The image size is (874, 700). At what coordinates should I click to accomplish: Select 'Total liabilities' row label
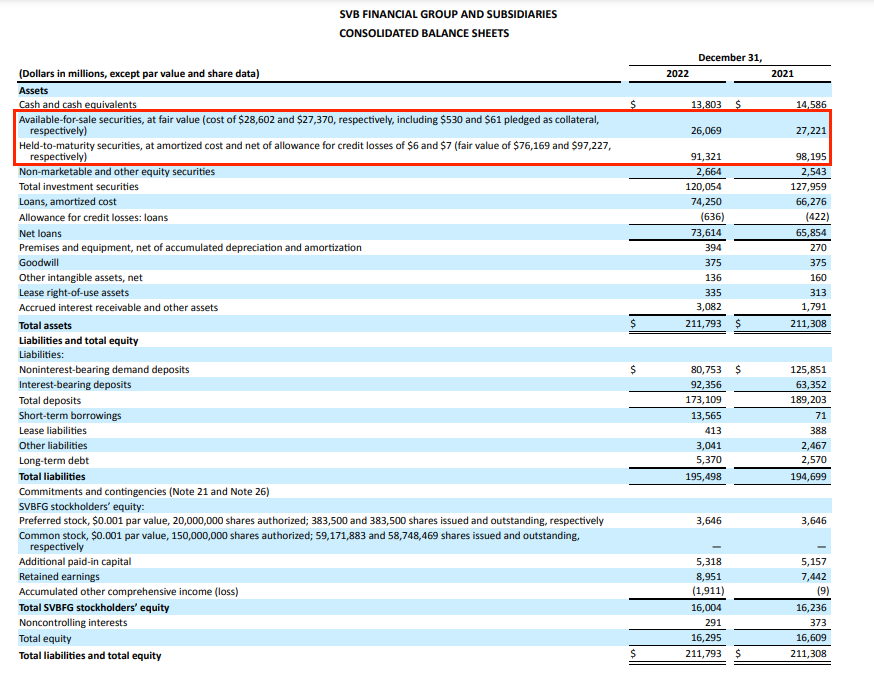pyautogui.click(x=52, y=477)
